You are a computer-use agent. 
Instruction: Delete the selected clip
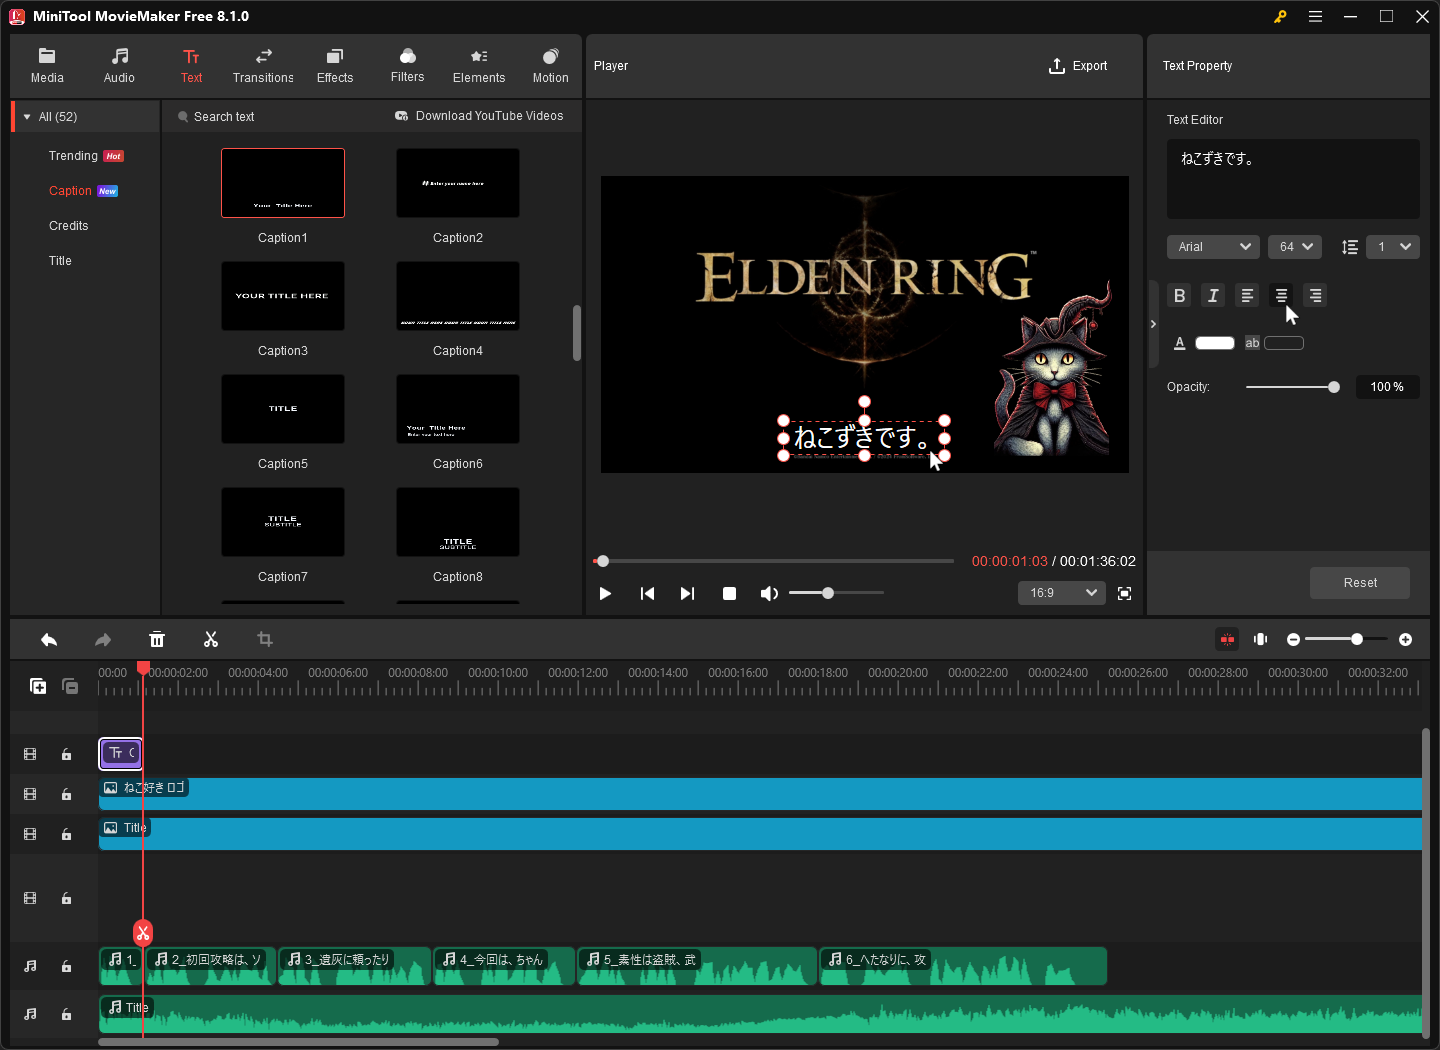[x=157, y=639]
